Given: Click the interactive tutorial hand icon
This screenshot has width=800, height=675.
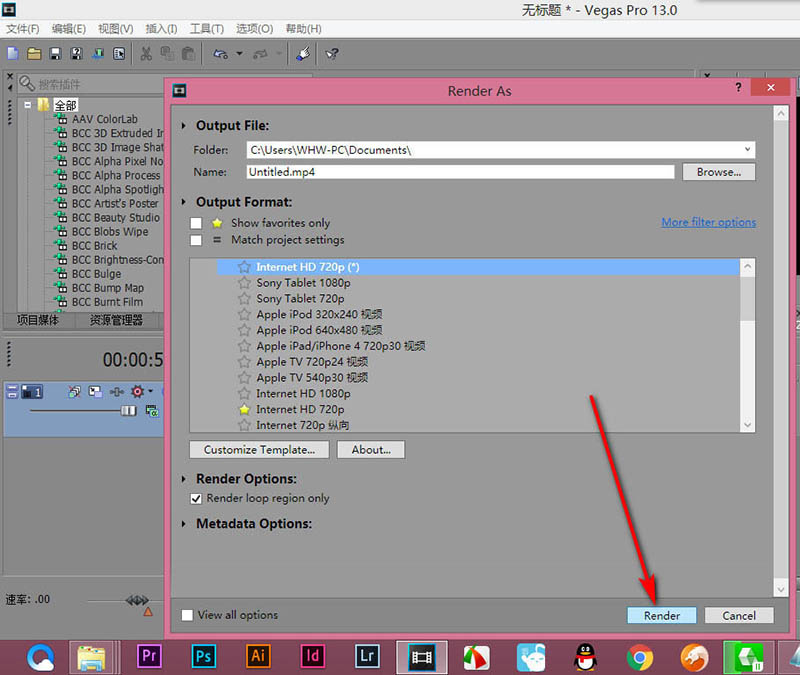Looking at the screenshot, I should click(303, 54).
